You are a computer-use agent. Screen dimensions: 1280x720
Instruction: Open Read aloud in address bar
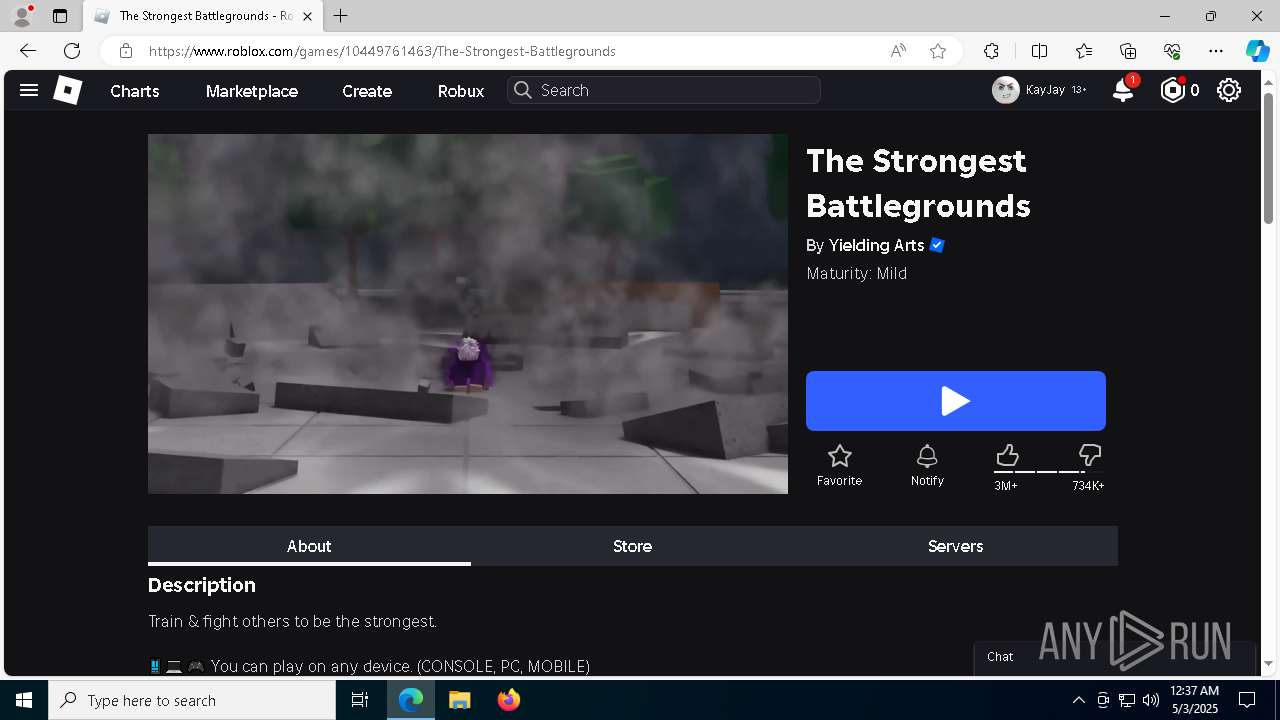tap(898, 51)
